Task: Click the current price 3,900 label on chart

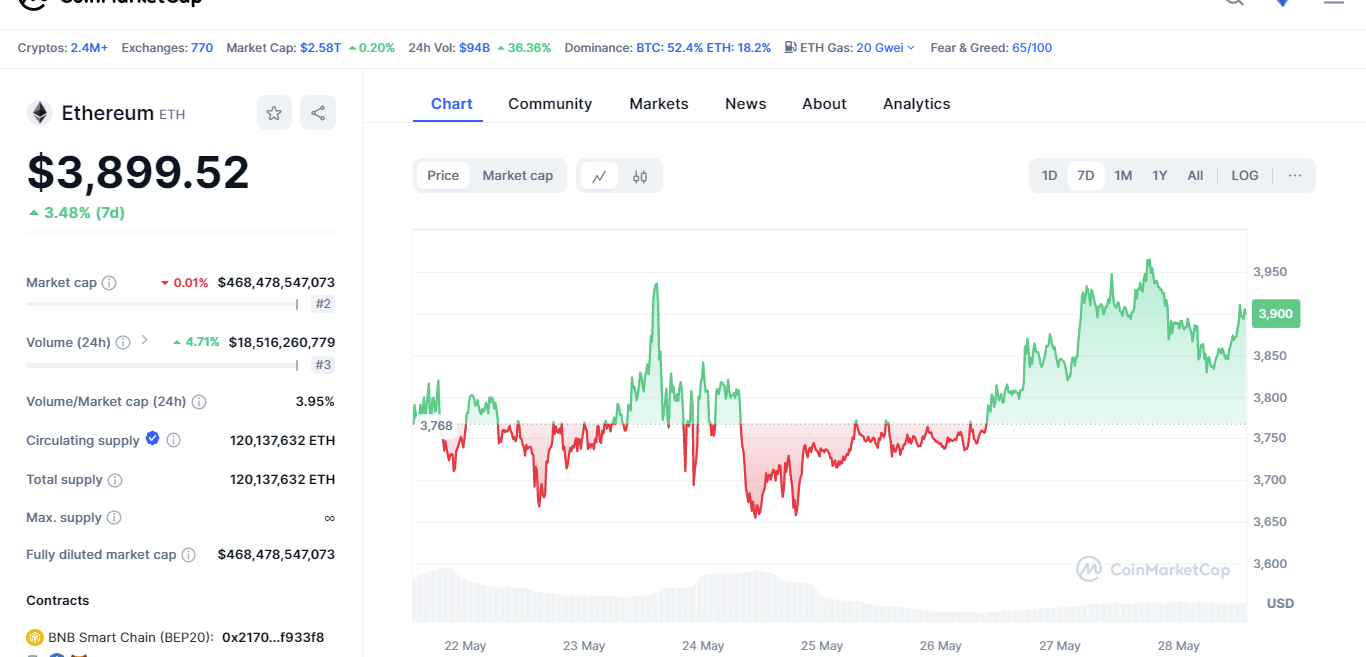Action: point(1275,313)
